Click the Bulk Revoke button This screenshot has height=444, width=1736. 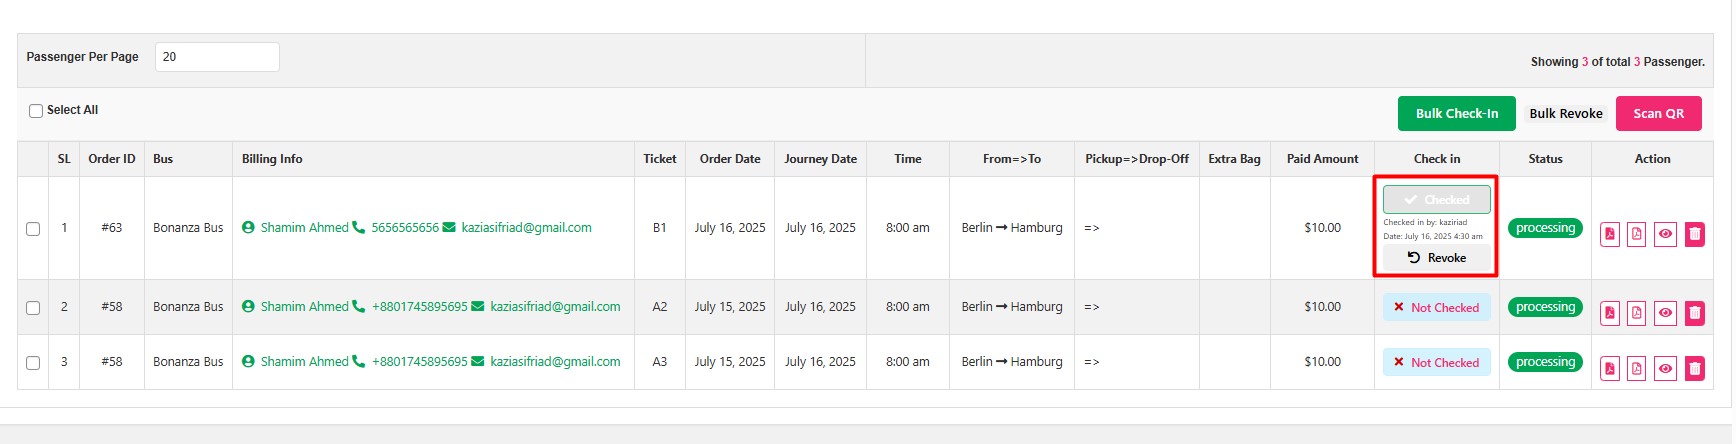coord(1565,114)
